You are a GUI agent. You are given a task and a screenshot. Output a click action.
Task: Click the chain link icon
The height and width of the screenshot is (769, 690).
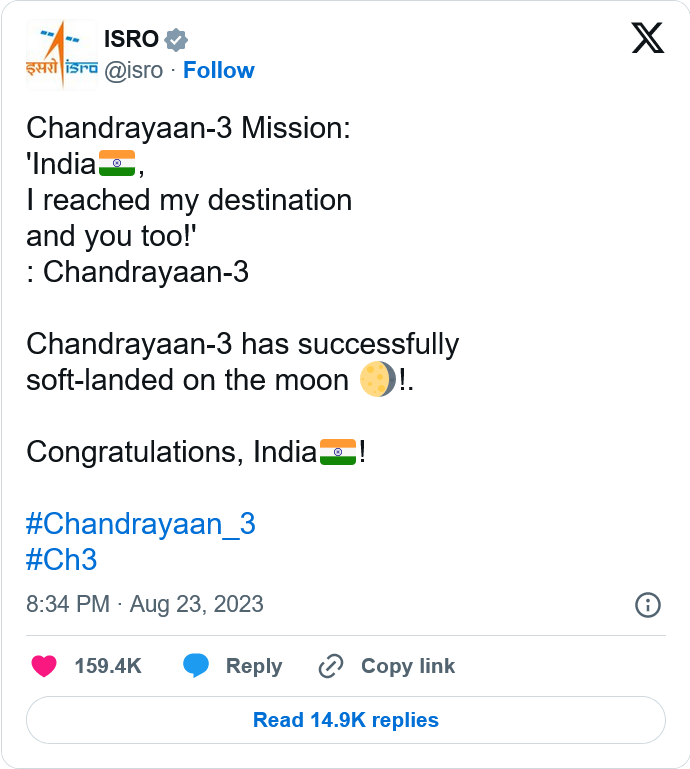[x=331, y=666]
